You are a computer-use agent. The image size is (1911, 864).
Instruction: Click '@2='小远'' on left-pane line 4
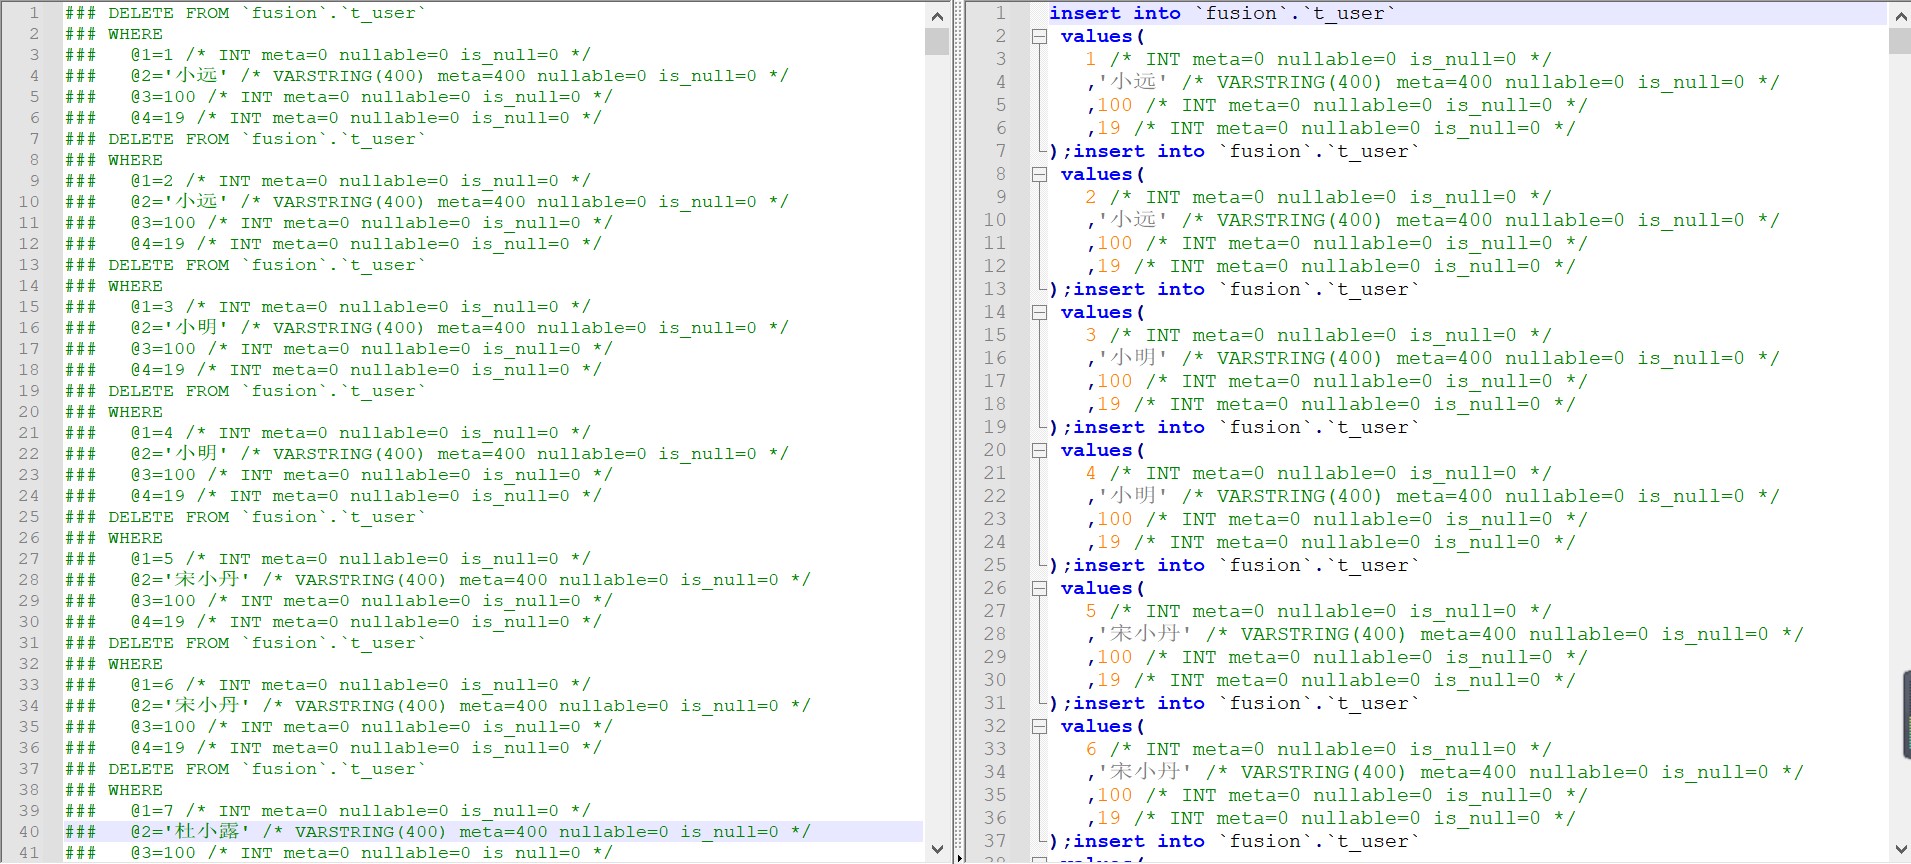(x=179, y=76)
